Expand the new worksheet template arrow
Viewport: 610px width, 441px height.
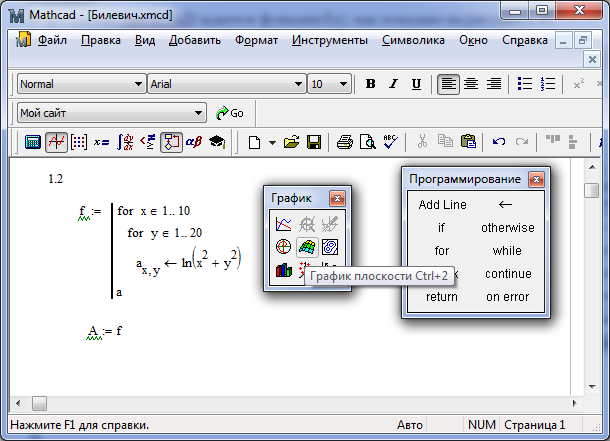click(x=272, y=143)
